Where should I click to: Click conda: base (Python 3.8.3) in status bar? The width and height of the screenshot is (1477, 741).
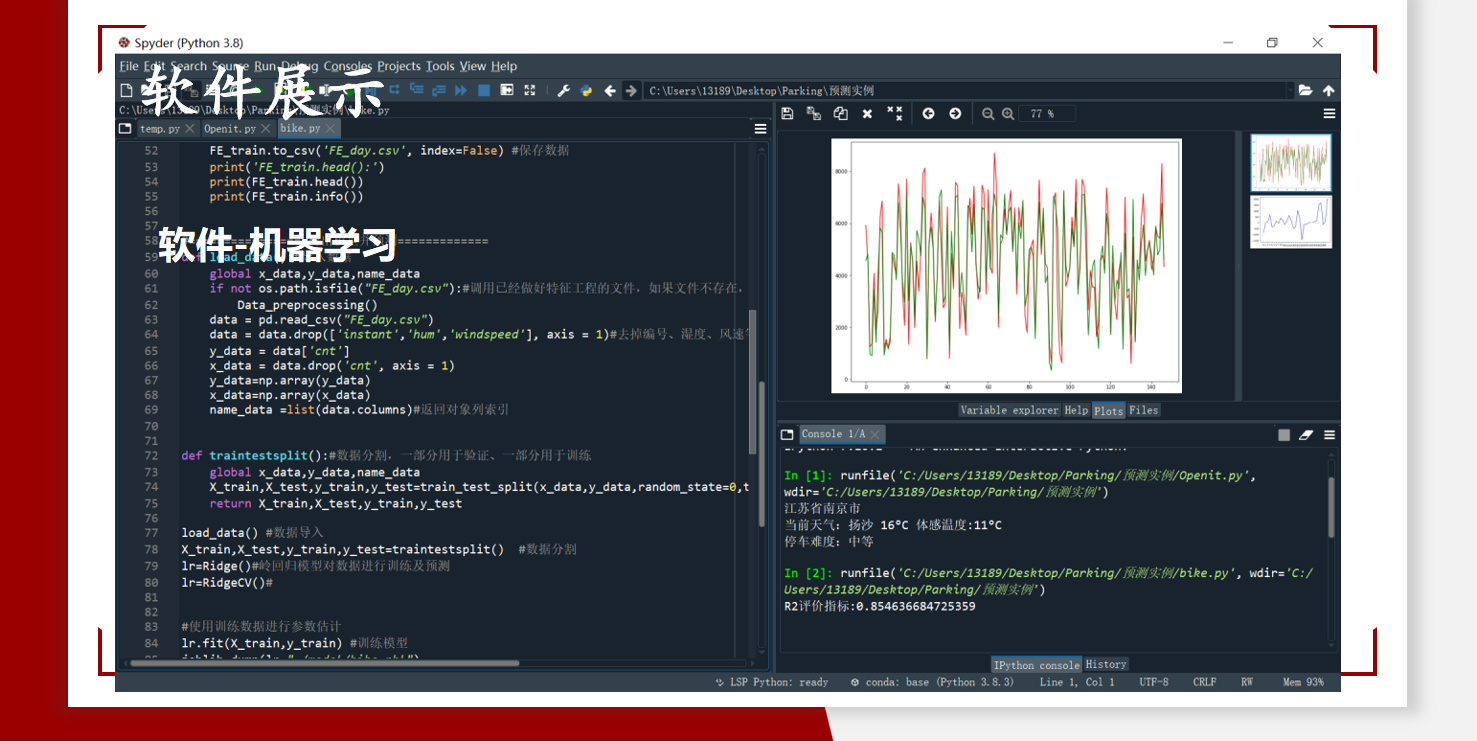(931, 682)
